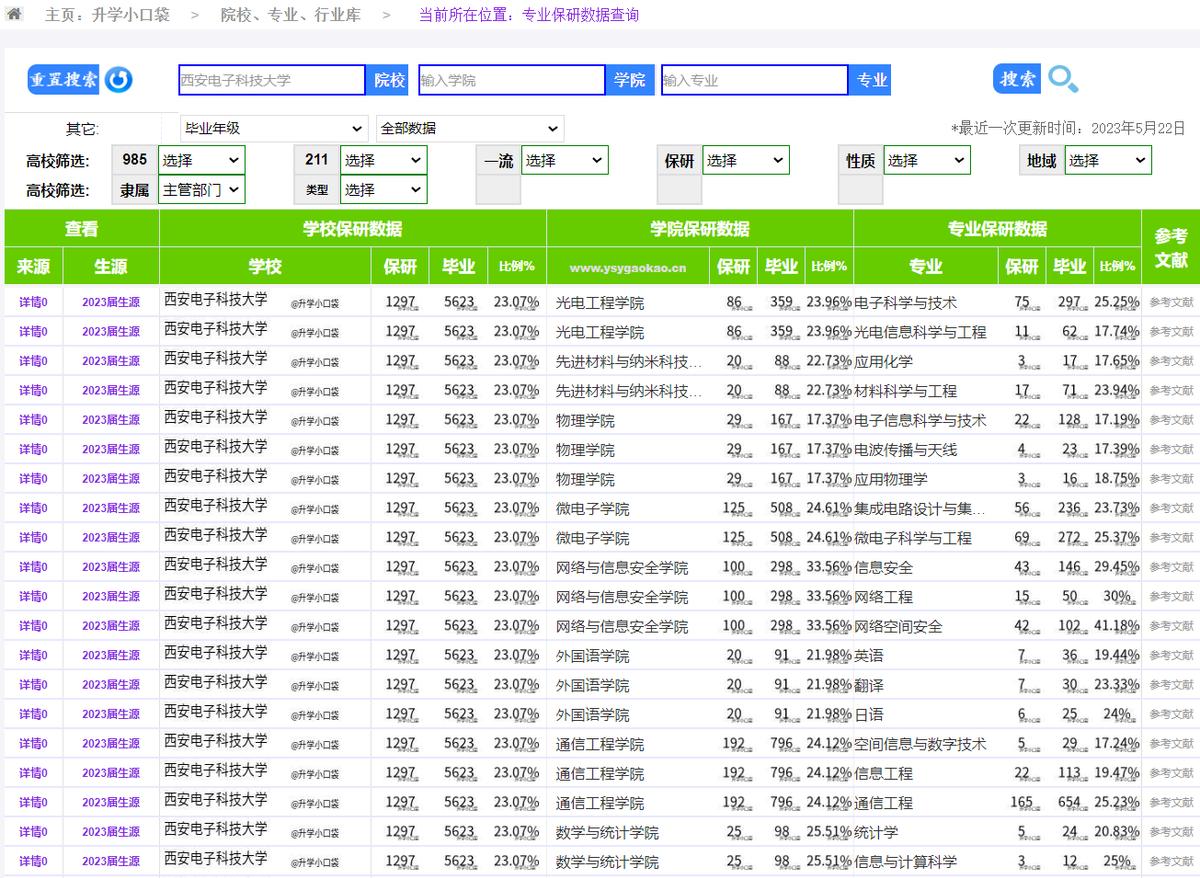Open the 类型 选择 dropdown
The image size is (1200, 878).
(x=383, y=189)
